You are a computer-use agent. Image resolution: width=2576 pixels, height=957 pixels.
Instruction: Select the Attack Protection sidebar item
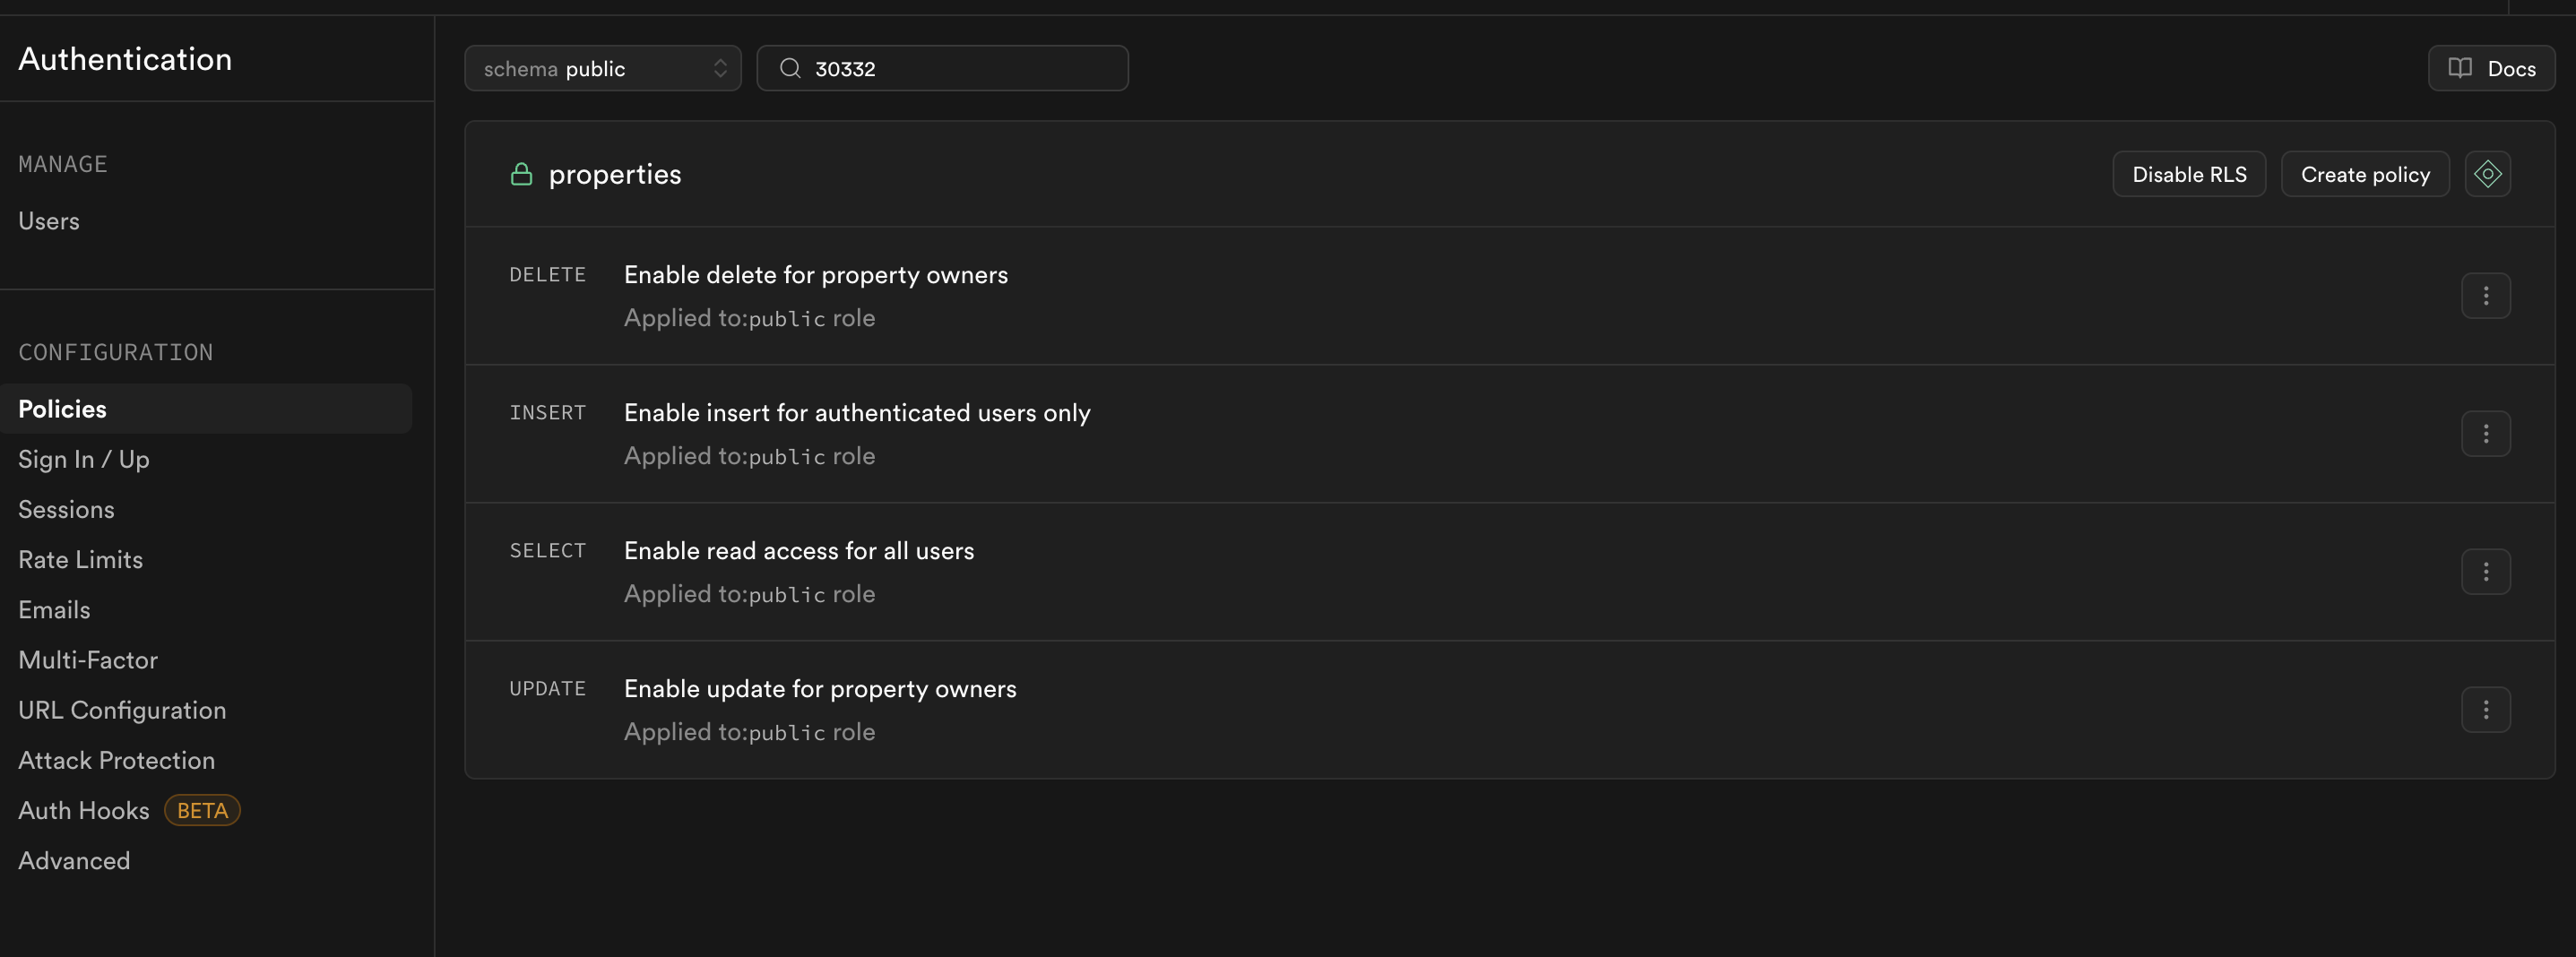click(117, 760)
